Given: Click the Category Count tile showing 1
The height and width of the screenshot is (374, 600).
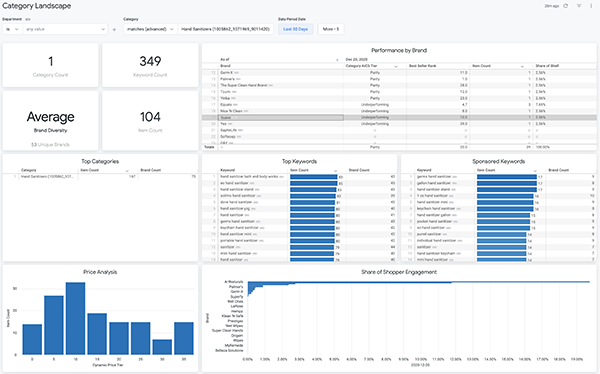Looking at the screenshot, I should [x=51, y=65].
